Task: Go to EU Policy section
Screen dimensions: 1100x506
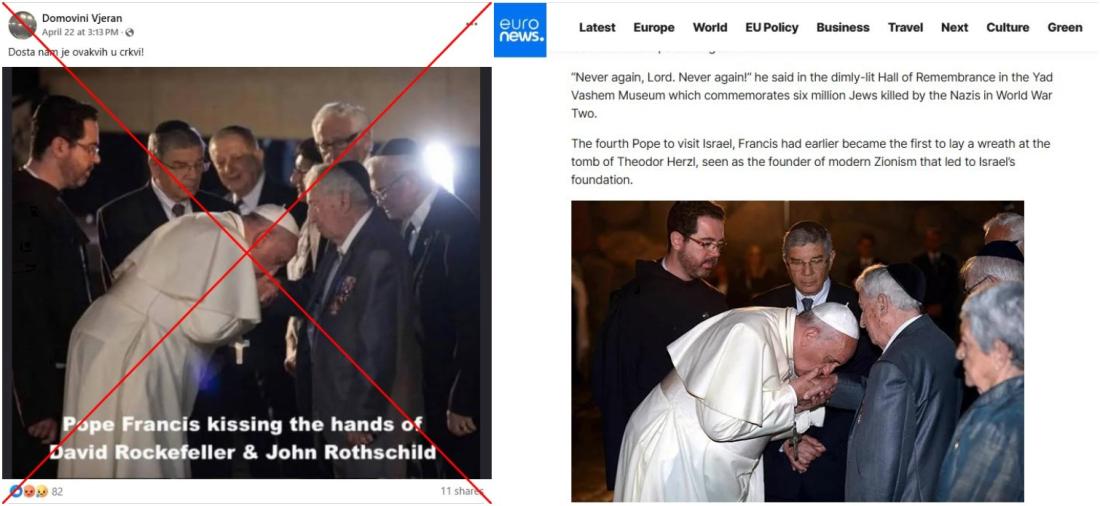Action: point(772,27)
